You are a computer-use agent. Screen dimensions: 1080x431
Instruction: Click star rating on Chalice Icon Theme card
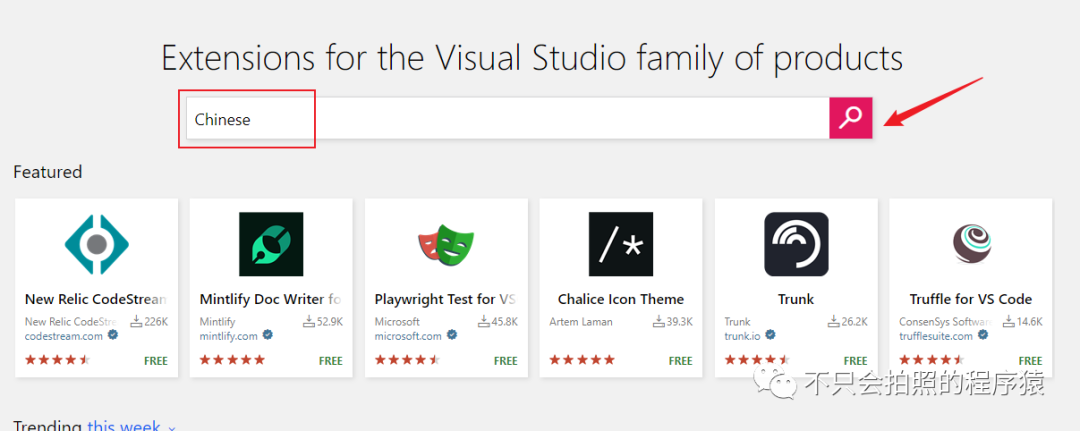pyautogui.click(x=582, y=359)
